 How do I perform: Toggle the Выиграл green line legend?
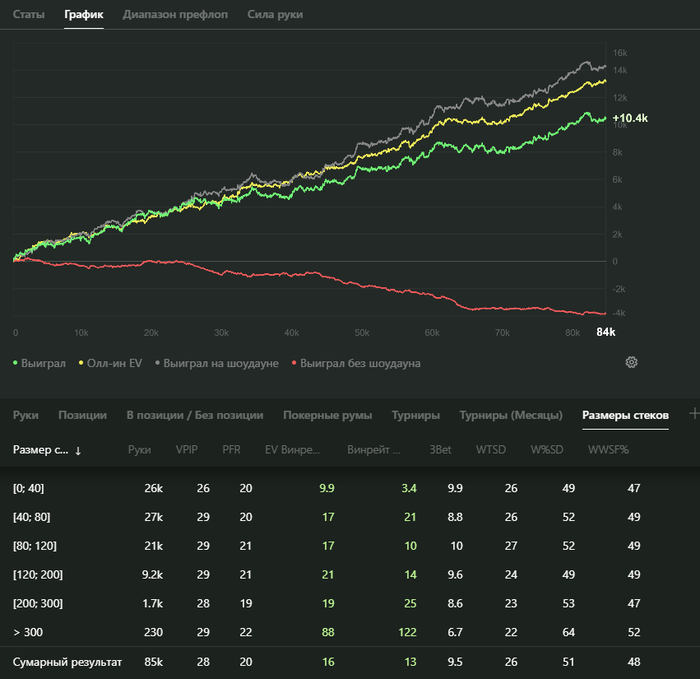tap(39, 363)
